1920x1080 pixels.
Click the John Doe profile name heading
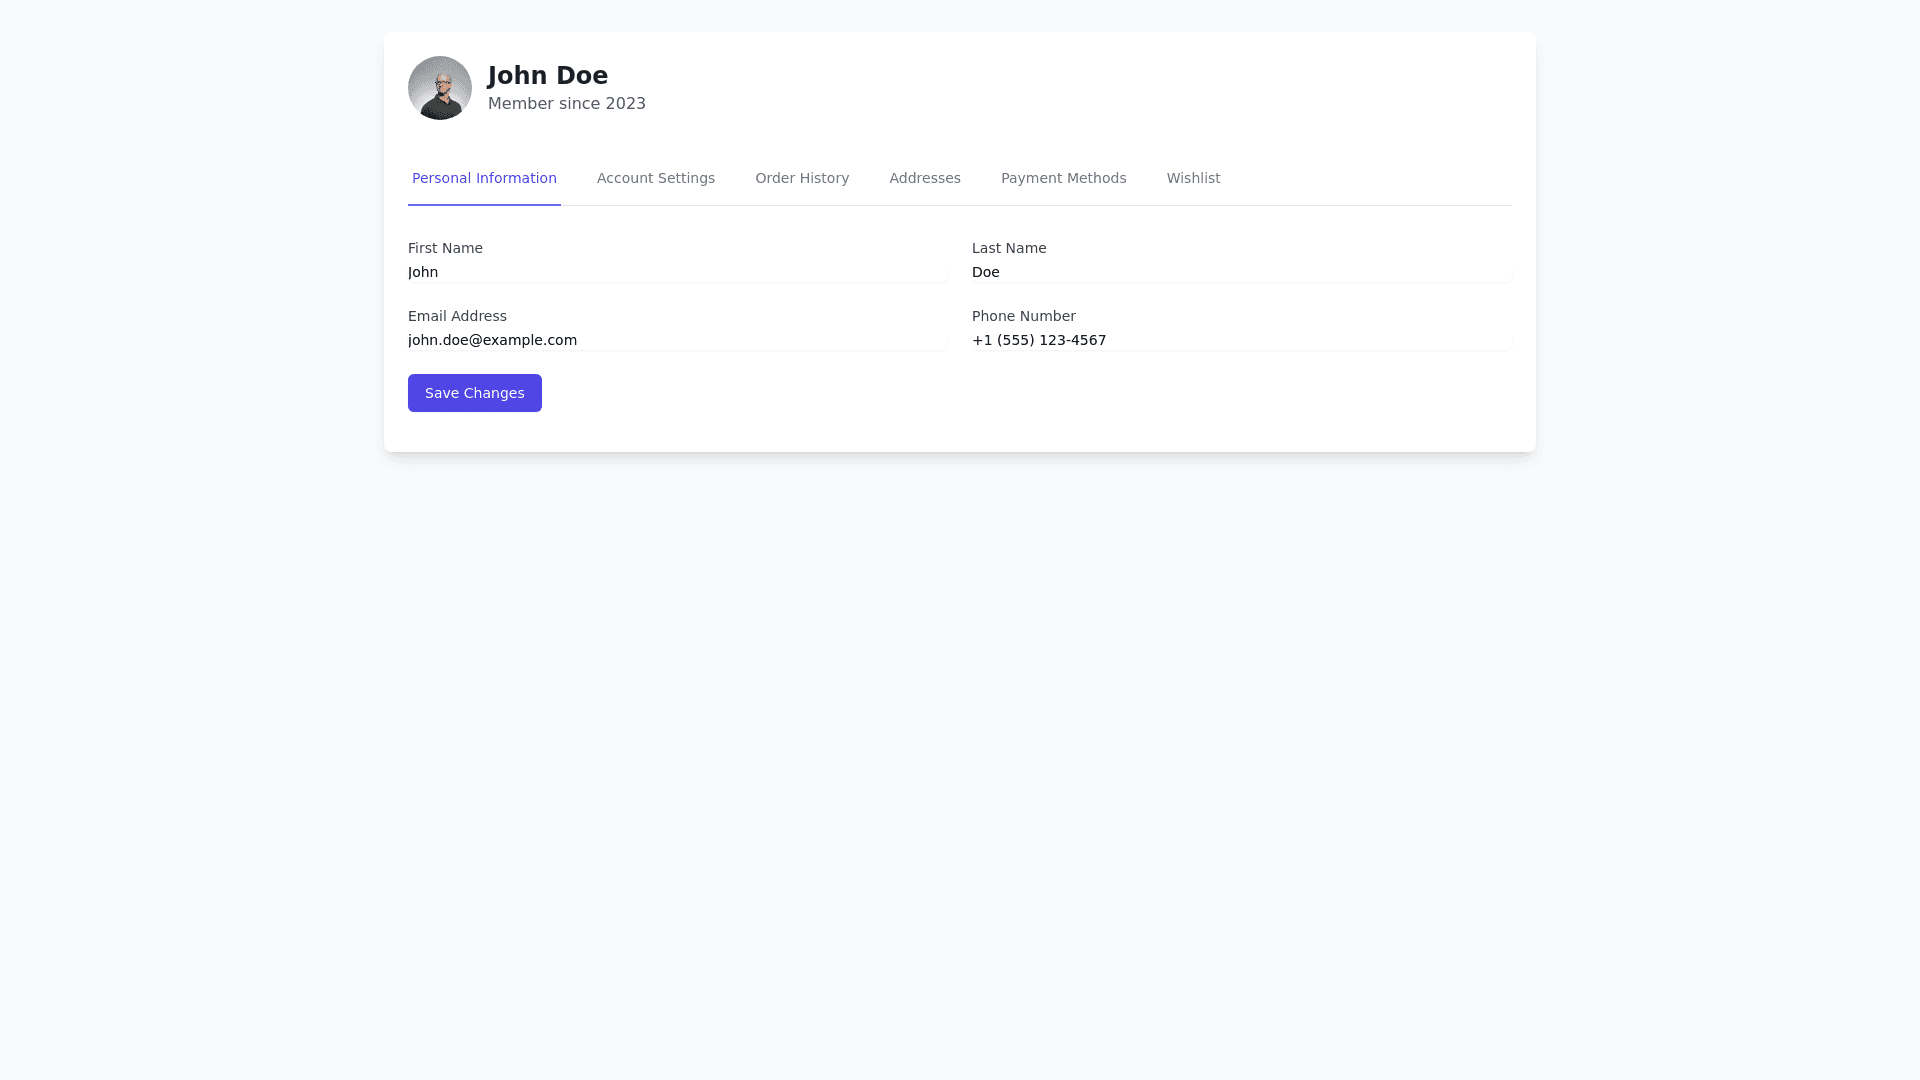pos(548,76)
